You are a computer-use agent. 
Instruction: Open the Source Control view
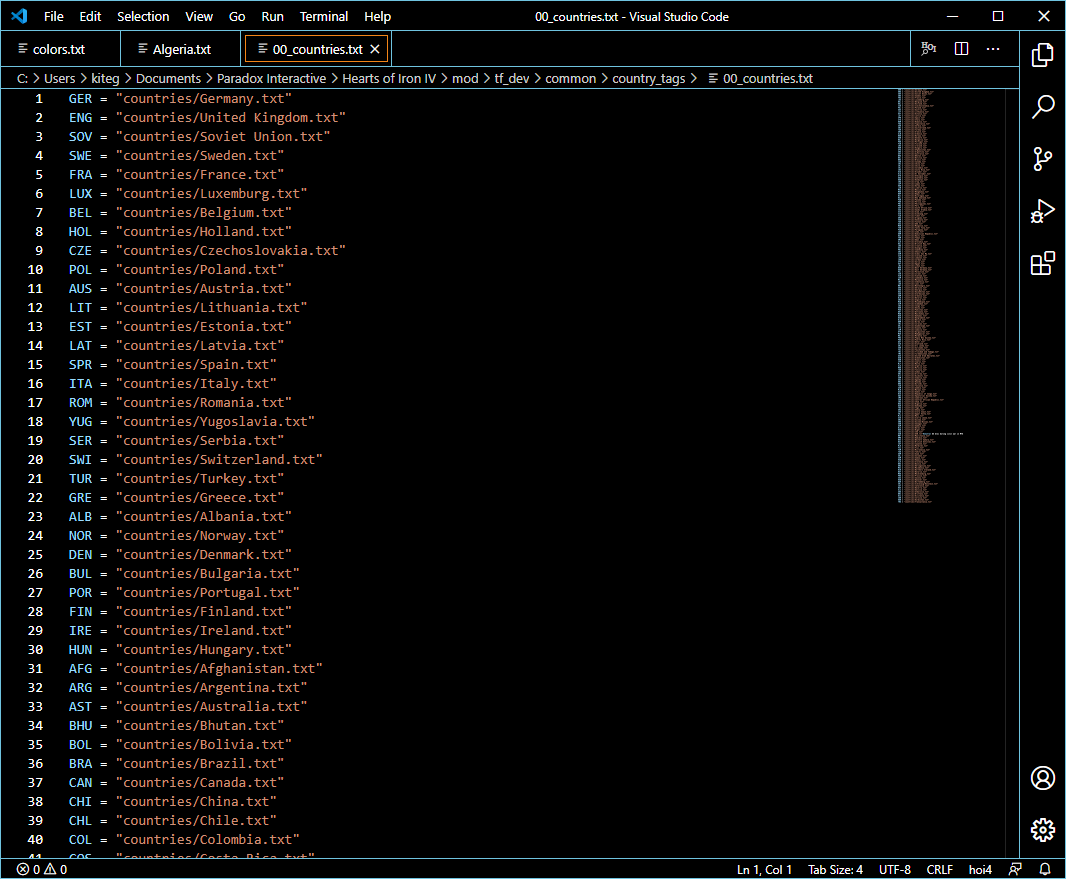click(1042, 159)
